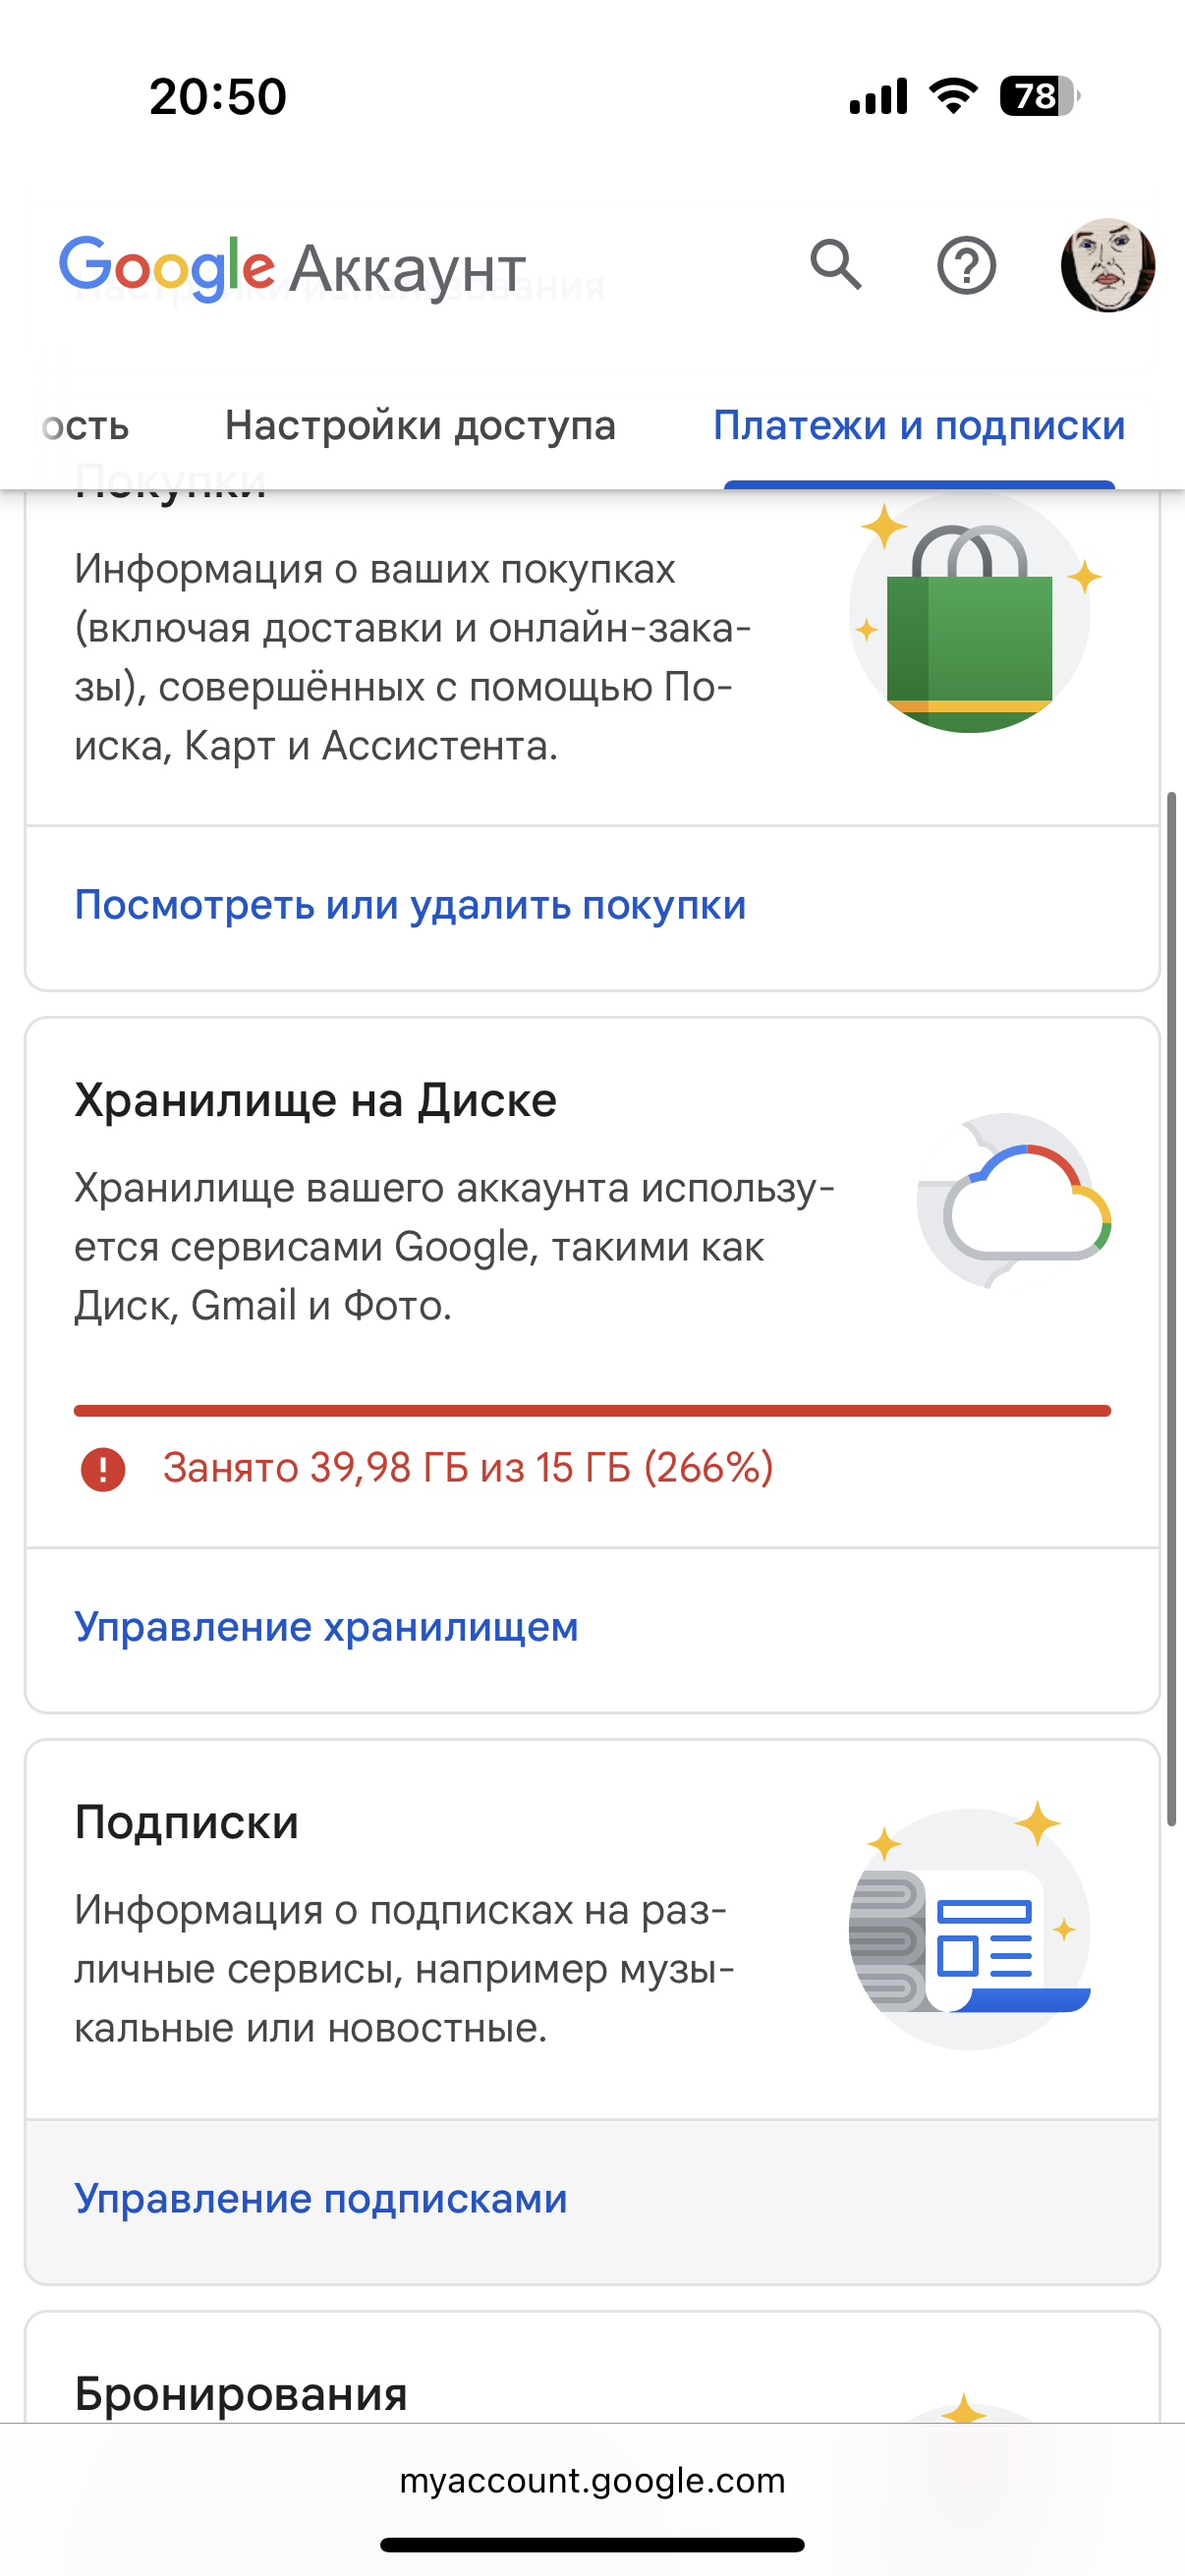Image resolution: width=1185 pixels, height=2576 pixels.
Task: Open search with the magnifier icon
Action: (x=836, y=265)
